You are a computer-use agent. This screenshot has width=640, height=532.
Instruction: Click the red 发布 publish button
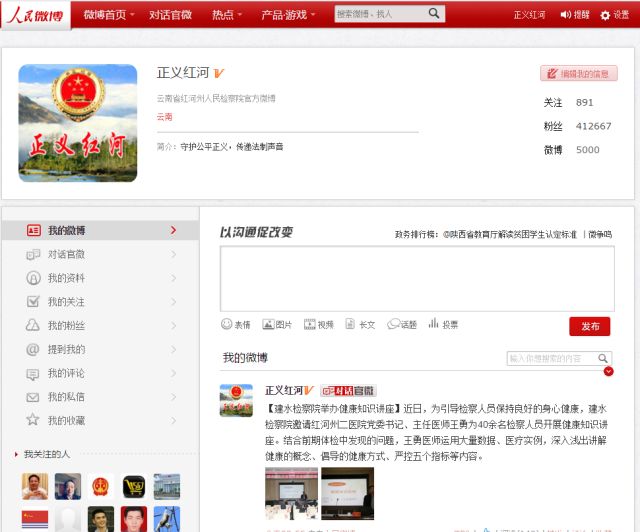tap(590, 327)
